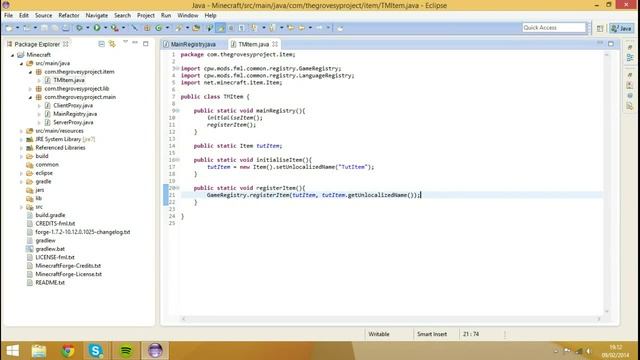Run the program with green Run icon
This screenshot has height=360, width=640.
click(97, 28)
